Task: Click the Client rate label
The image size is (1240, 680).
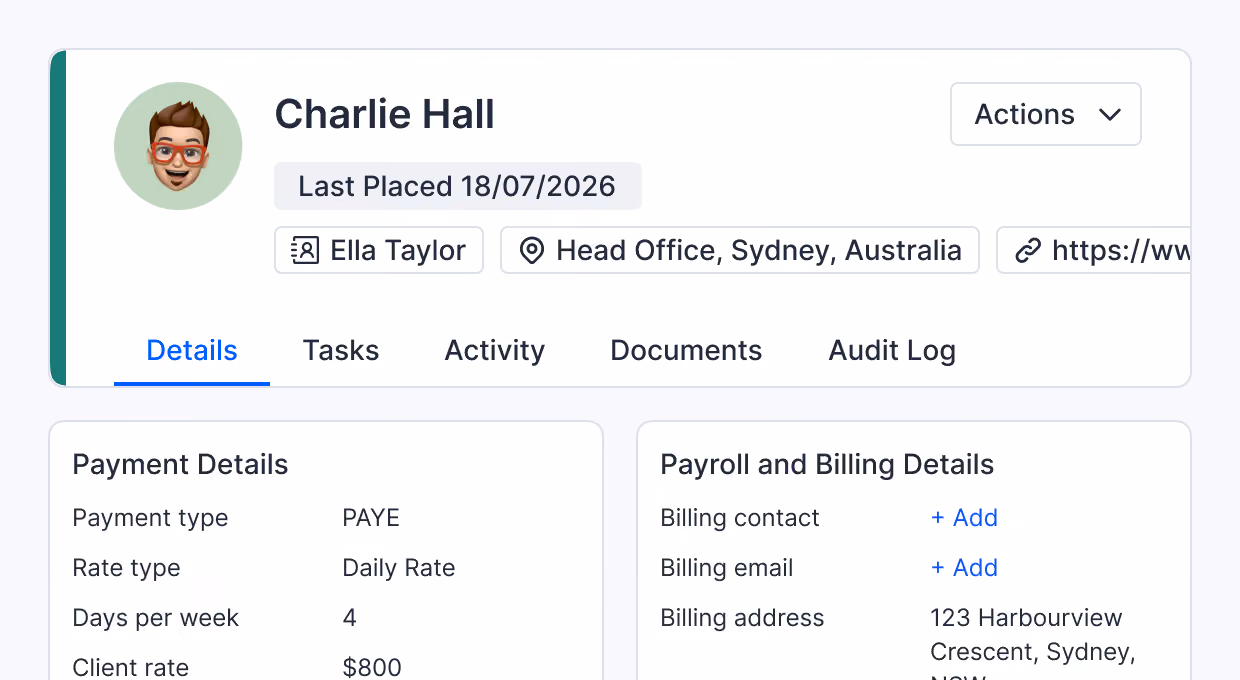Action: pos(130,667)
